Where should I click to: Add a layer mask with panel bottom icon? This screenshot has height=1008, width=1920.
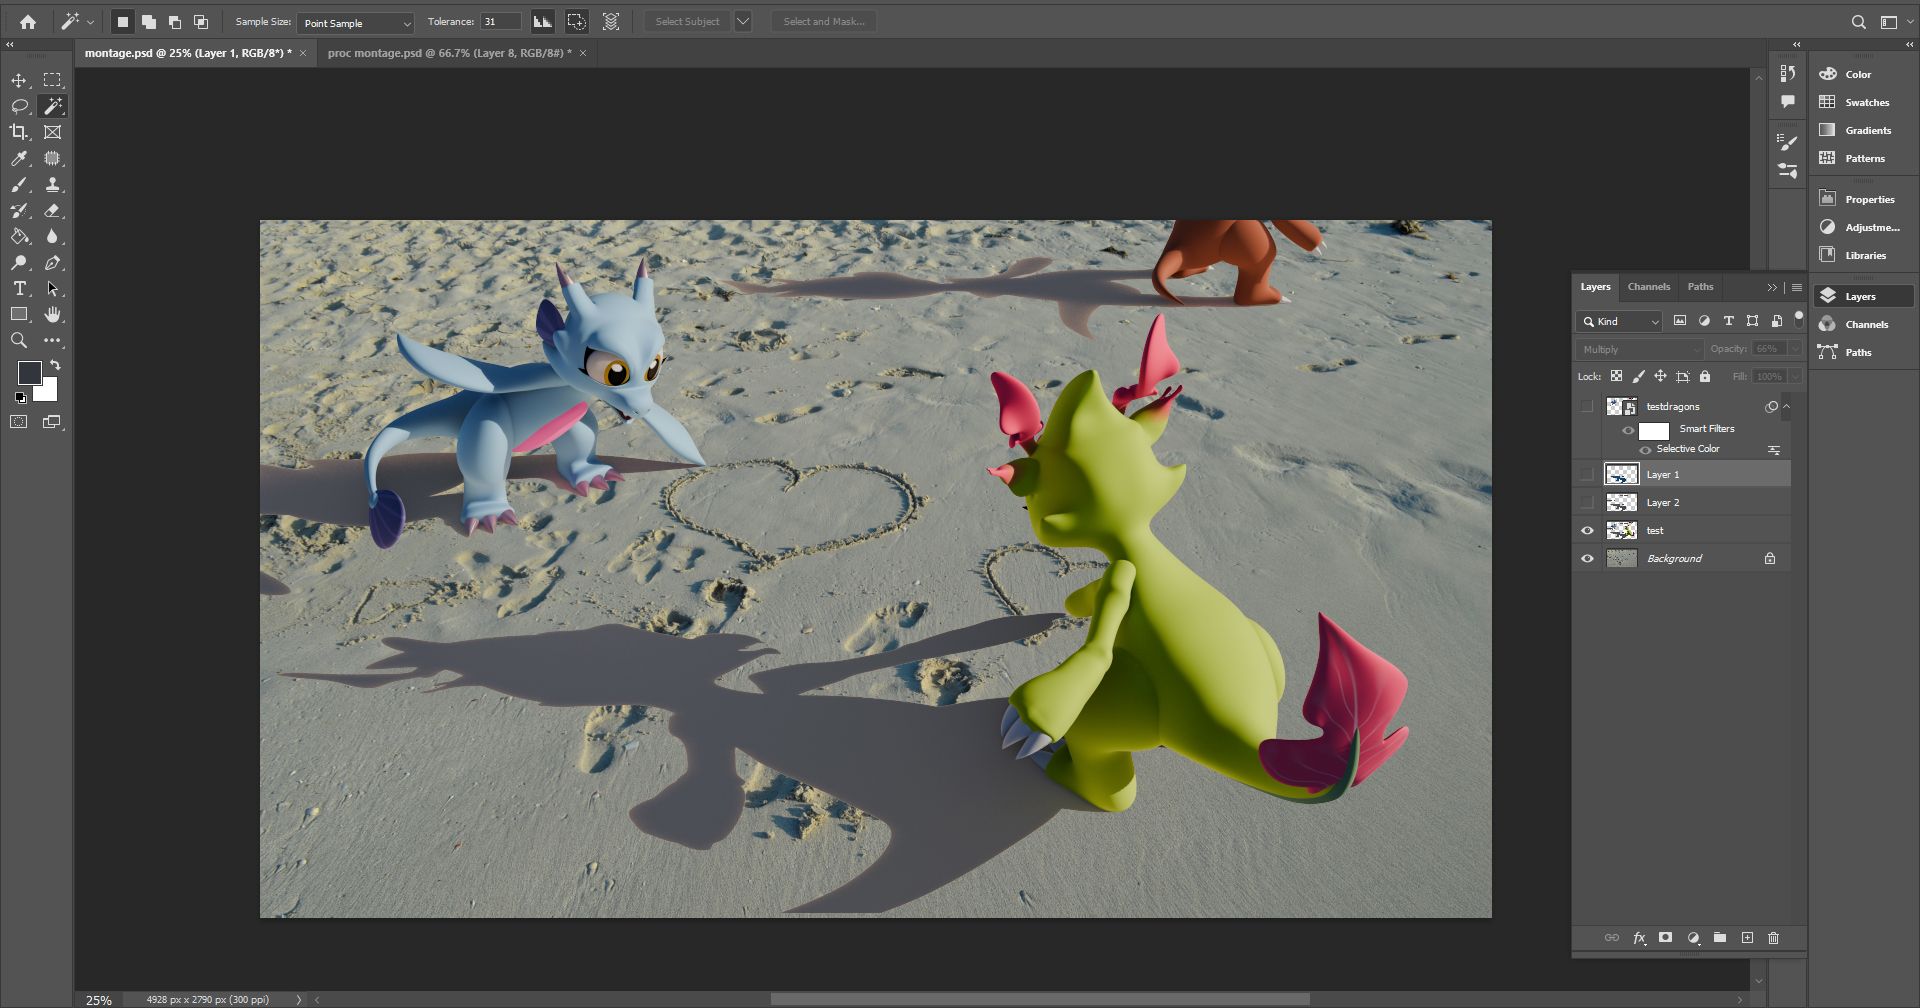pos(1665,938)
